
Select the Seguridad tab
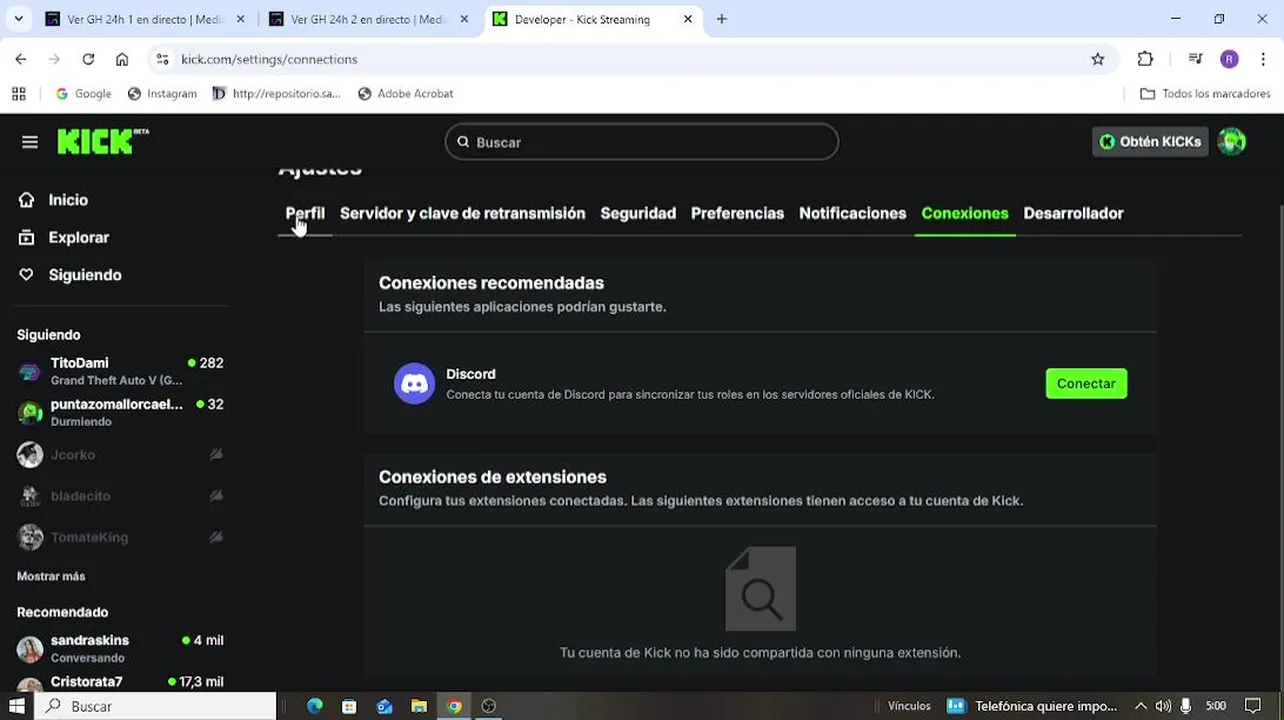pos(638,213)
